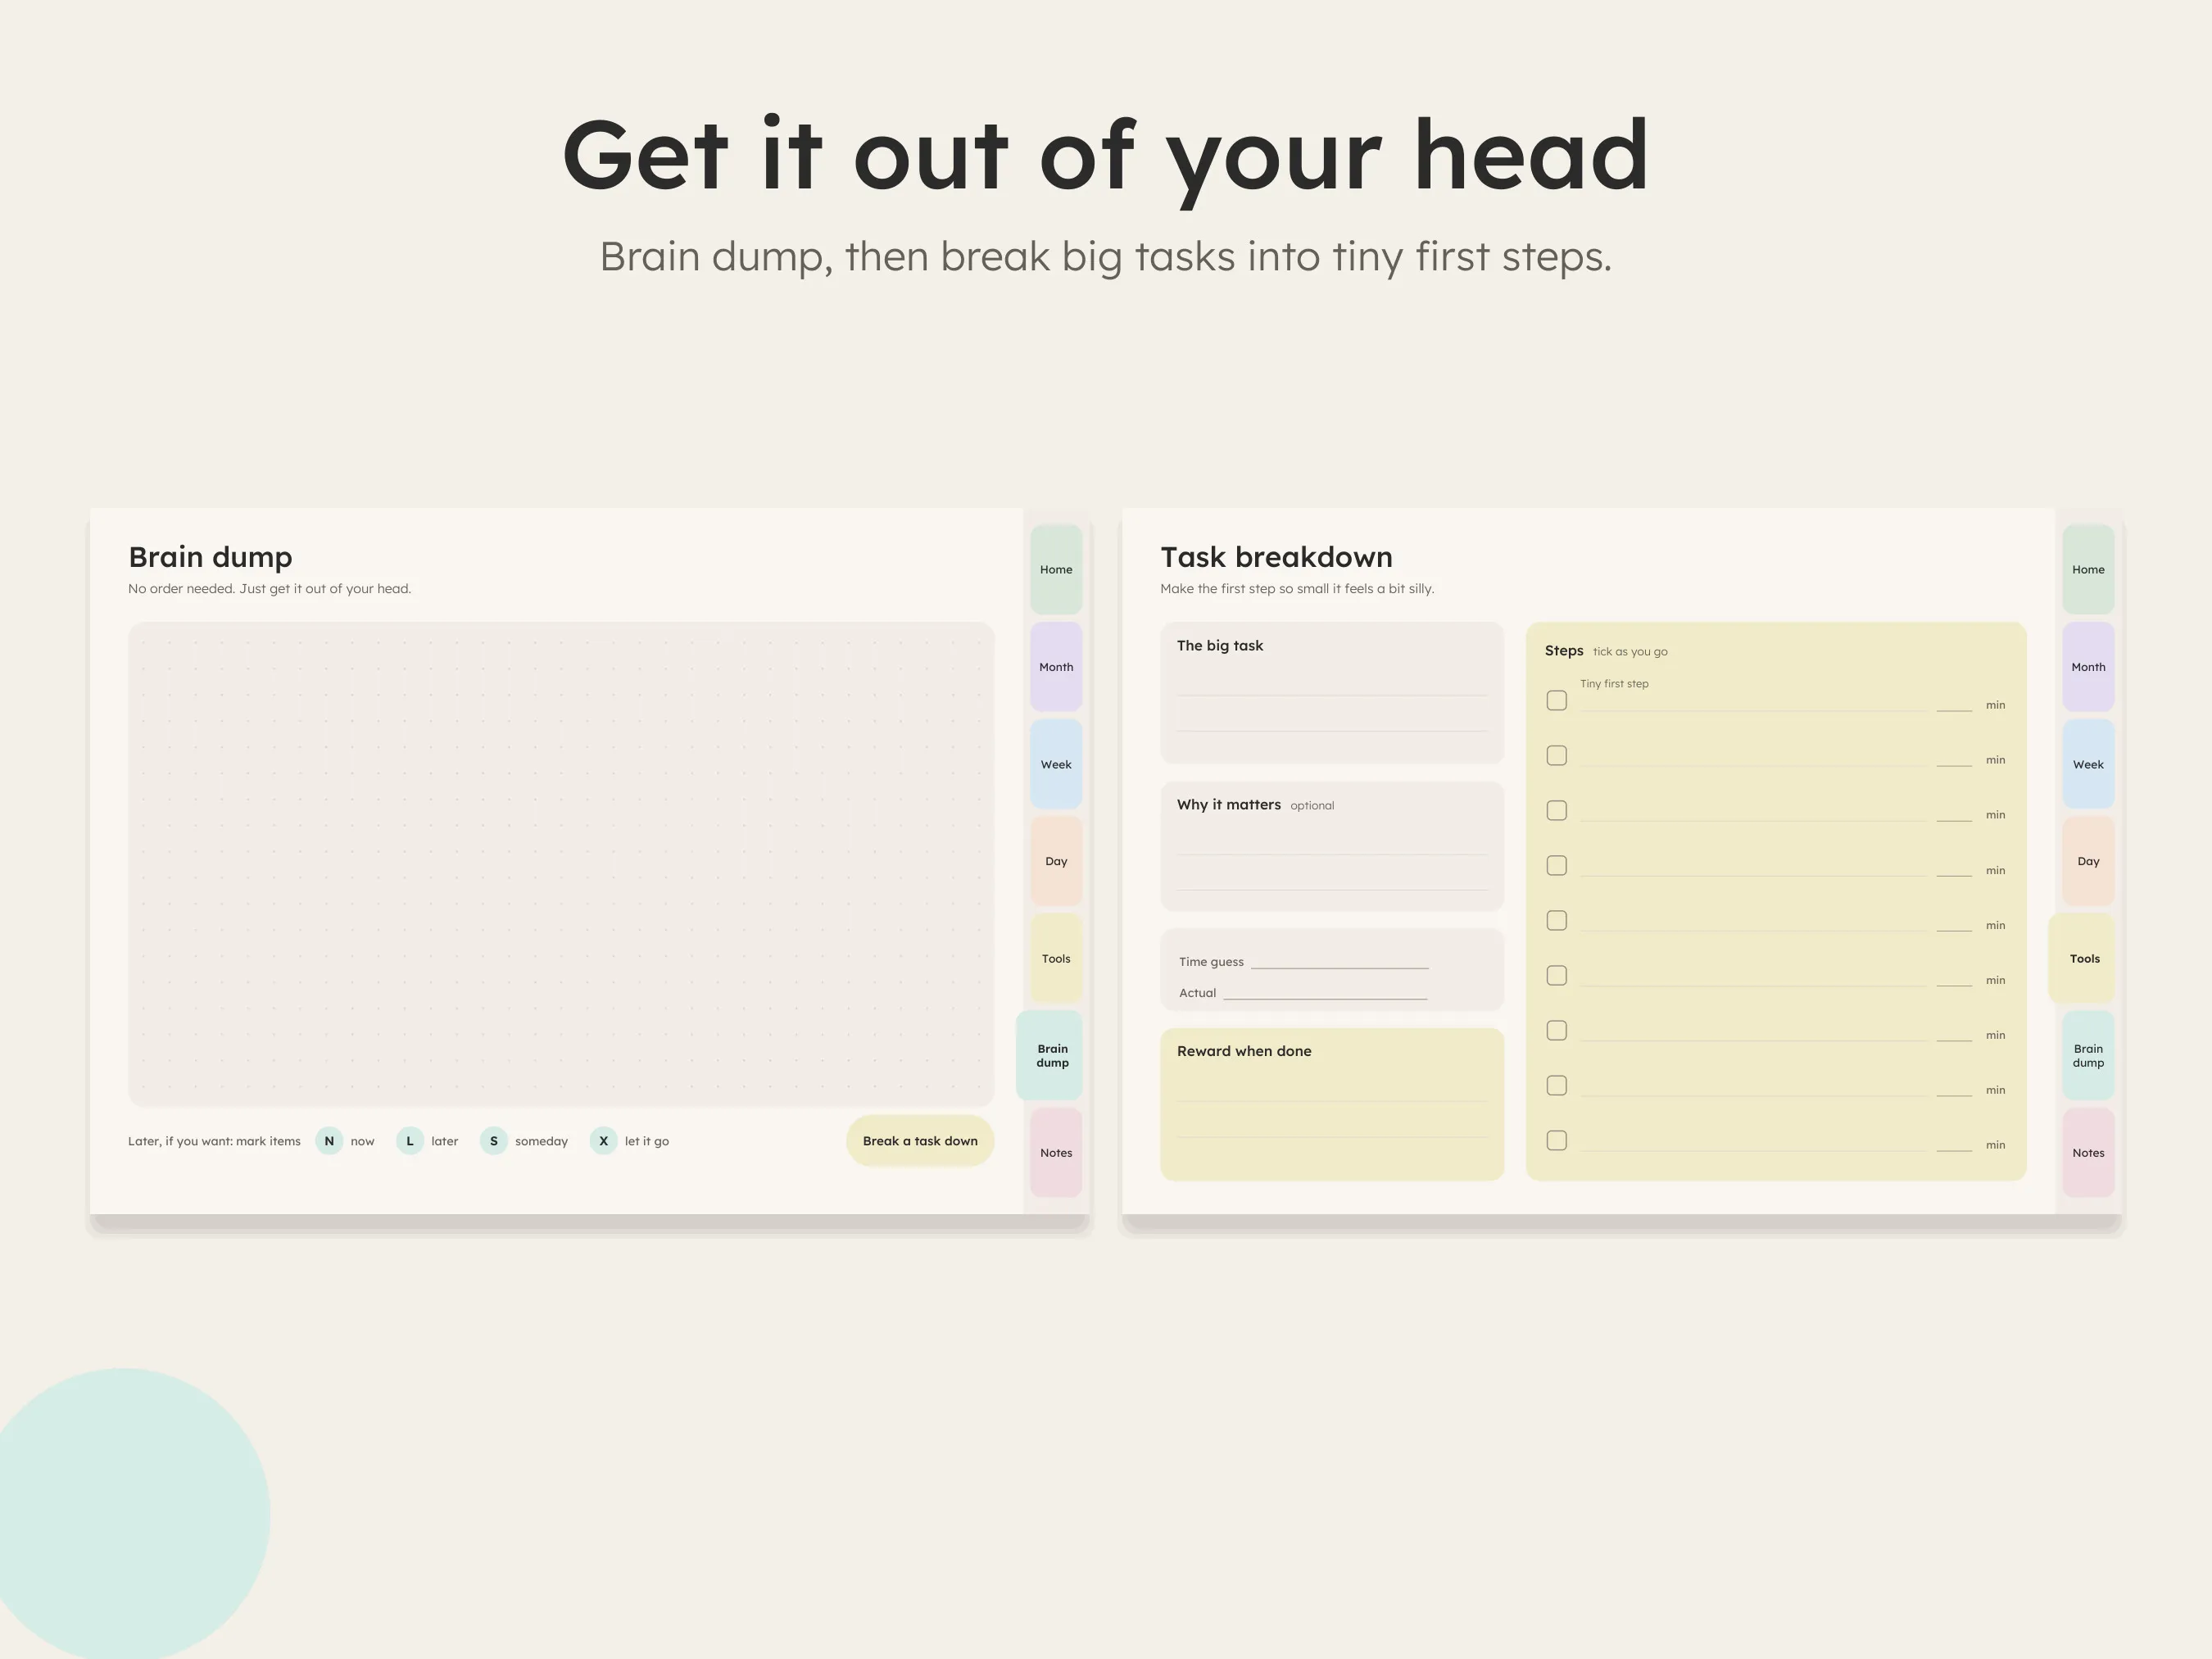Tick the fifth step checkbox
The image size is (2212, 1659).
1556,921
